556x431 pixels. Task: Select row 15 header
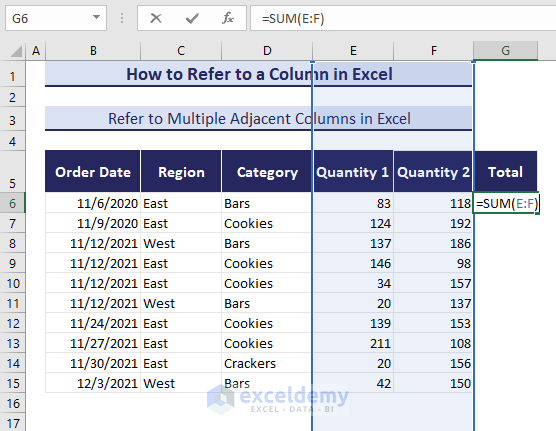[13, 383]
